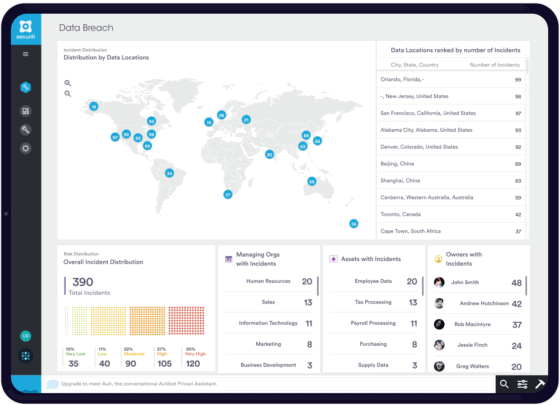Click the data locations table scrollbar
This screenshot has width=560, height=405.
click(528, 66)
